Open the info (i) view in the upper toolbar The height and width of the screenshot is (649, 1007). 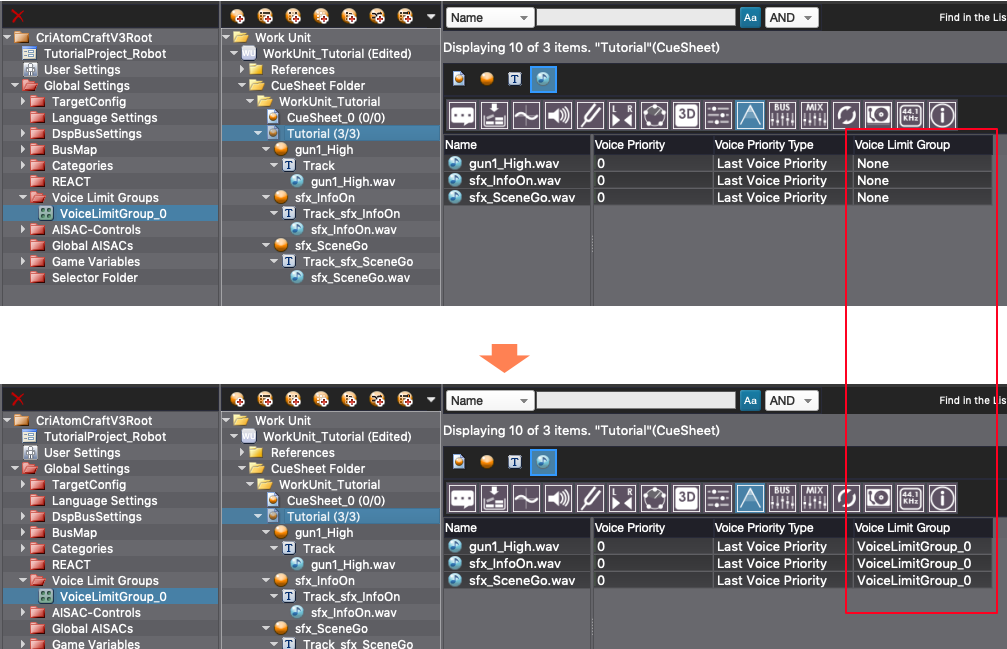pyautogui.click(x=942, y=115)
